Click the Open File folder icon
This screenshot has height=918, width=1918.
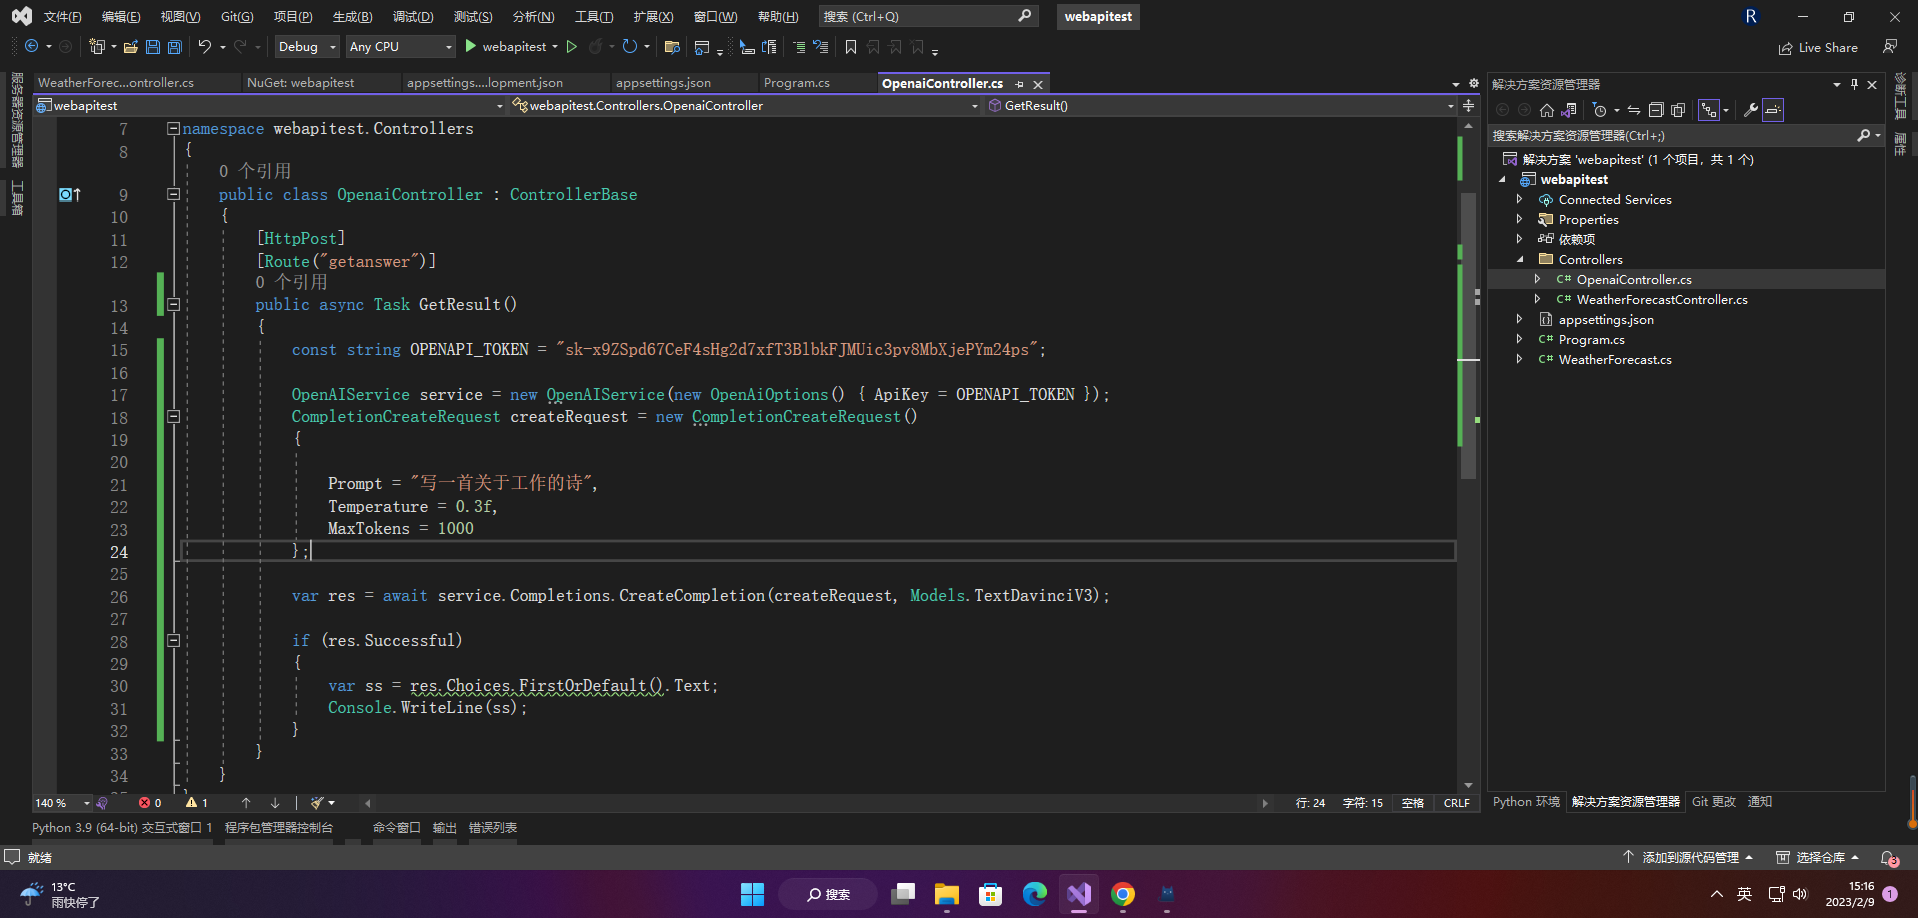point(131,47)
